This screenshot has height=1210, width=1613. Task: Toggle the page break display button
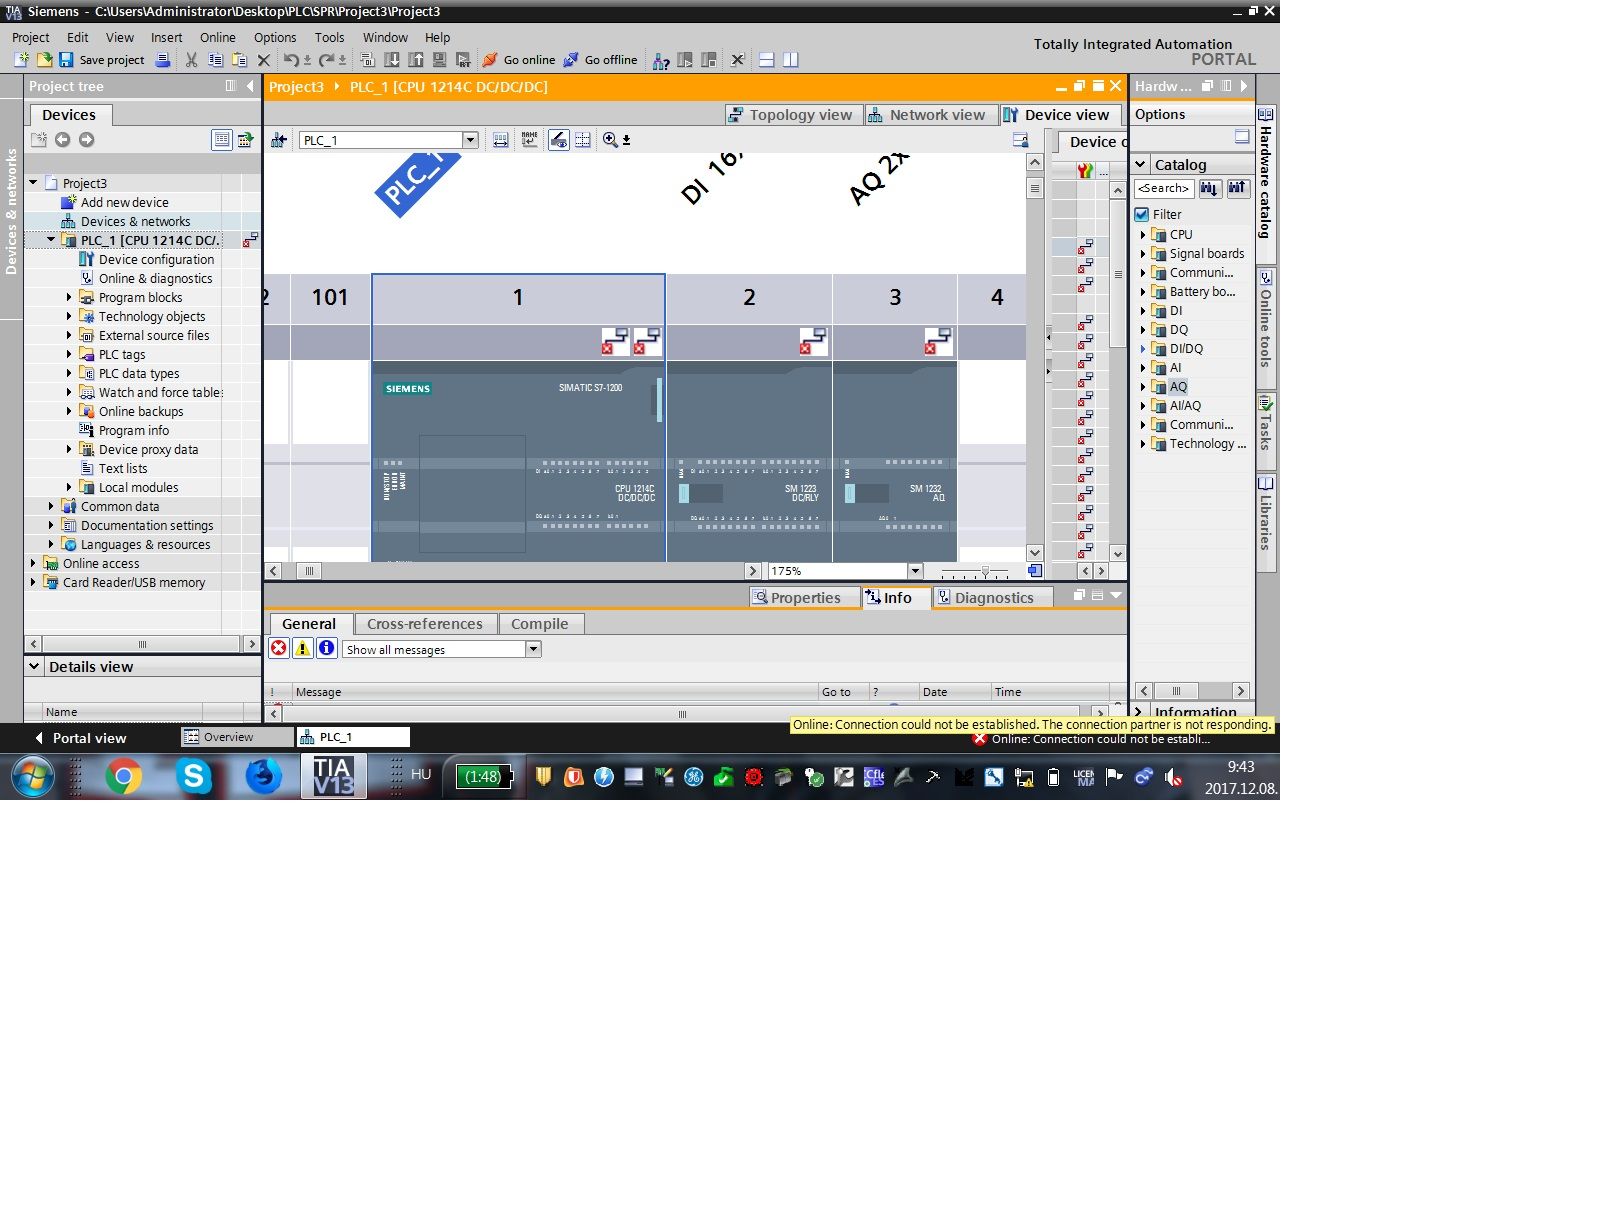583,140
